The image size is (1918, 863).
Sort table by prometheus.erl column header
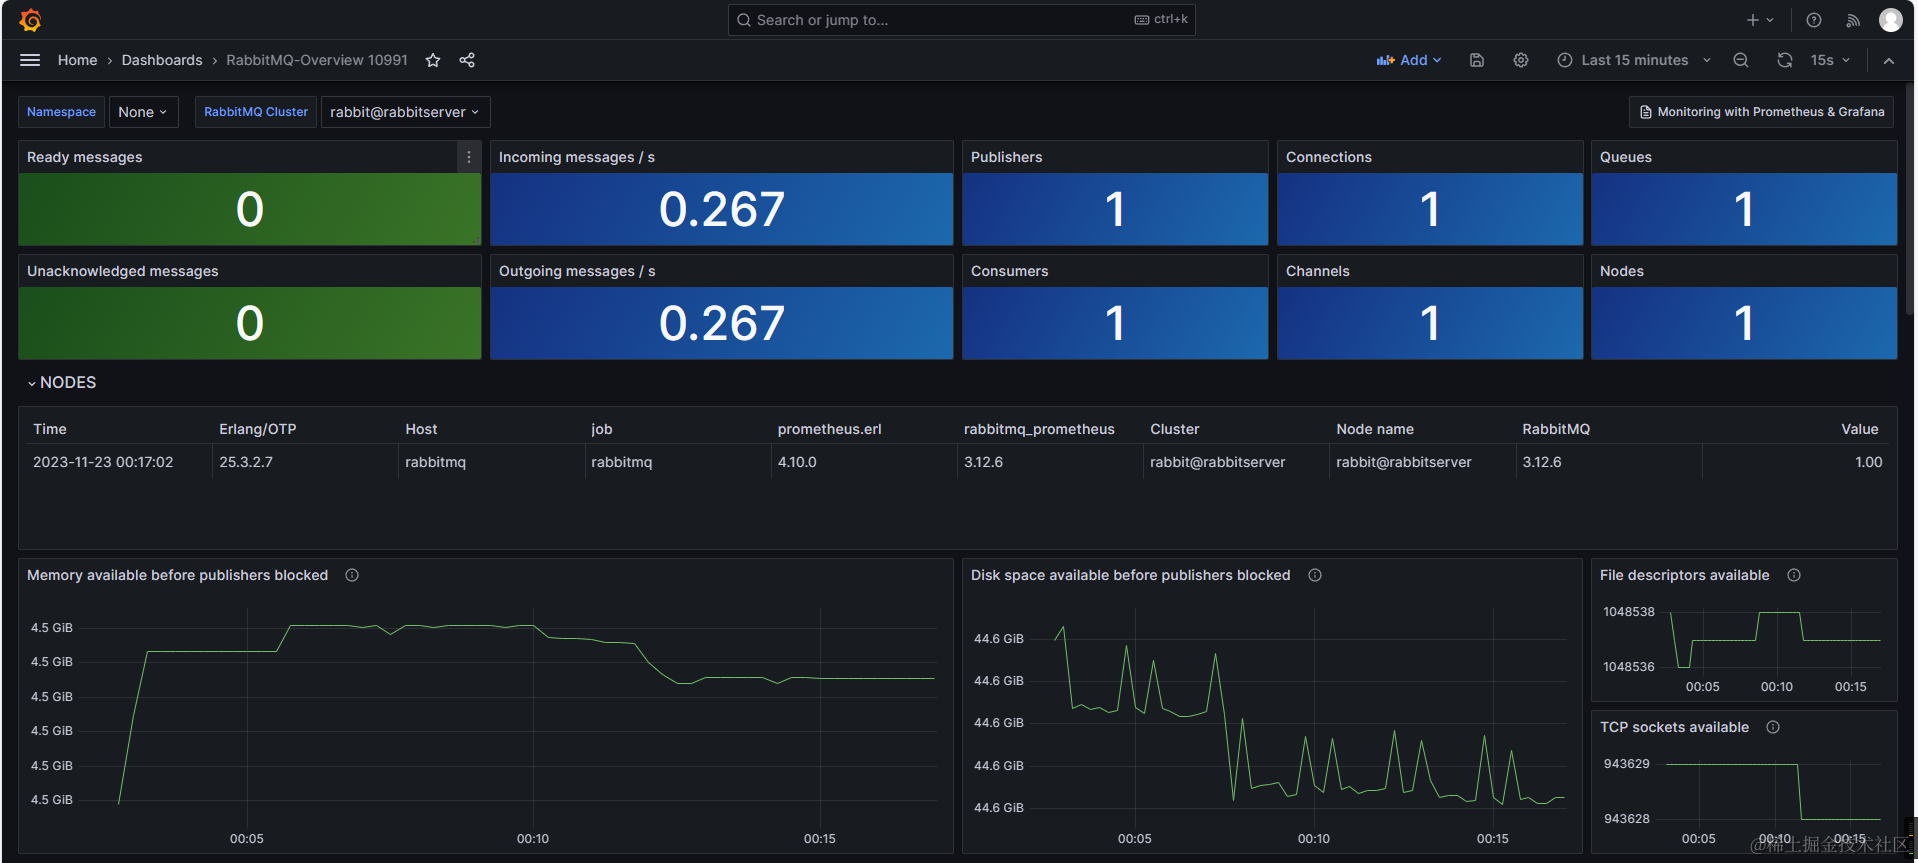click(x=829, y=429)
